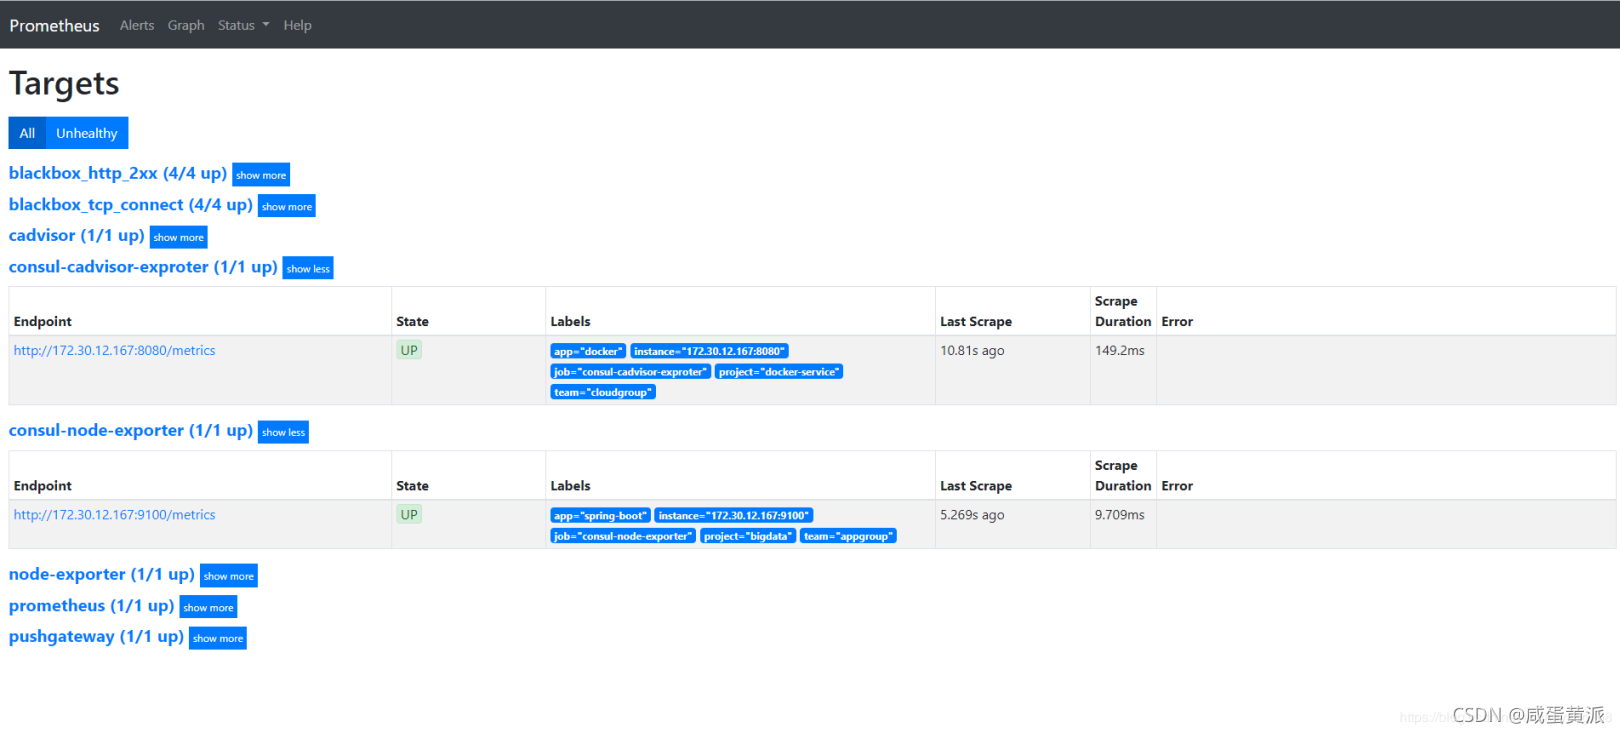Click the UP state badge for port 9100

[409, 514]
